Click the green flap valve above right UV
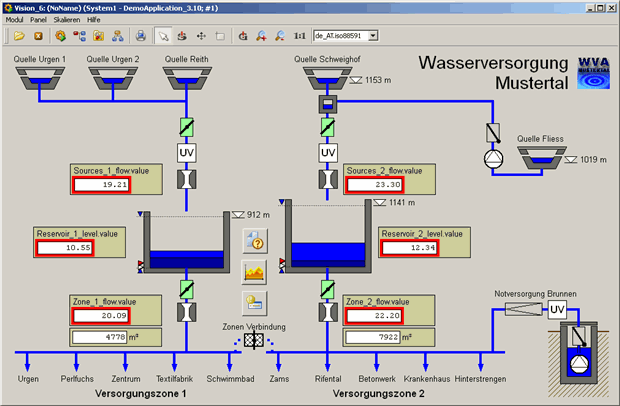This screenshot has width=620, height=406. click(x=327, y=127)
